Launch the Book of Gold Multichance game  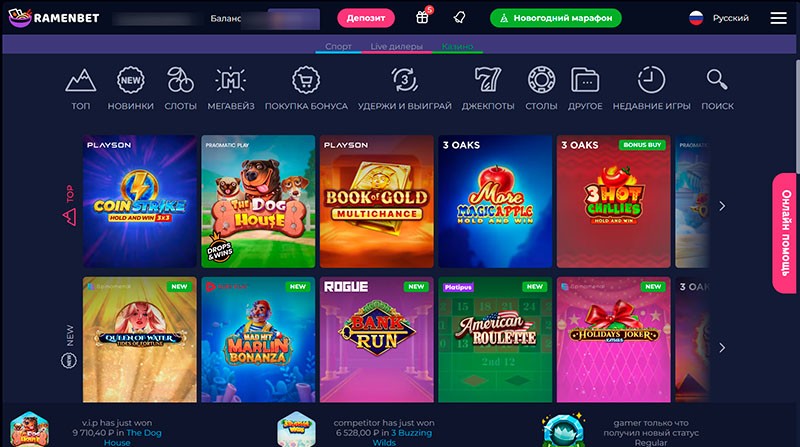click(x=377, y=201)
